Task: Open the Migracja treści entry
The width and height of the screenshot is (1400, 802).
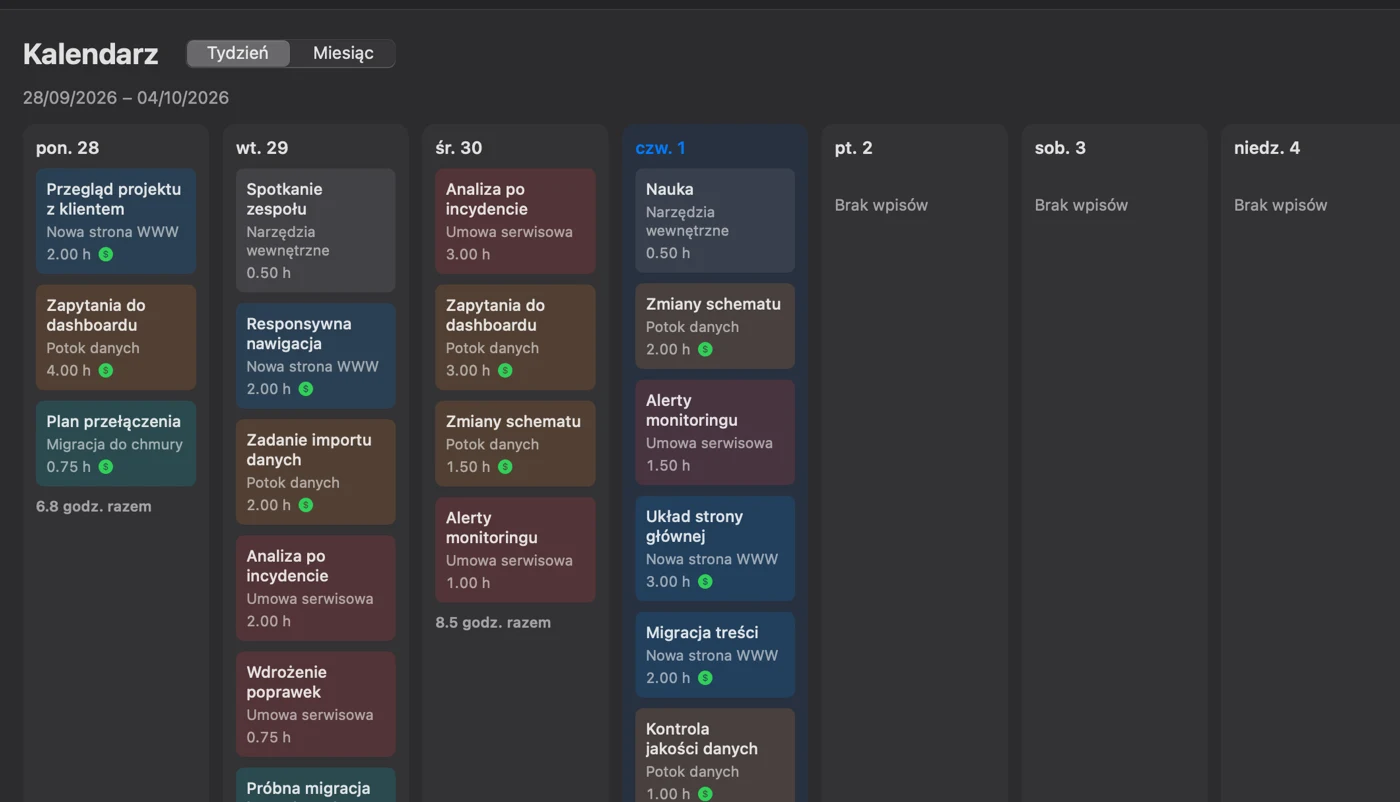Action: (715, 654)
